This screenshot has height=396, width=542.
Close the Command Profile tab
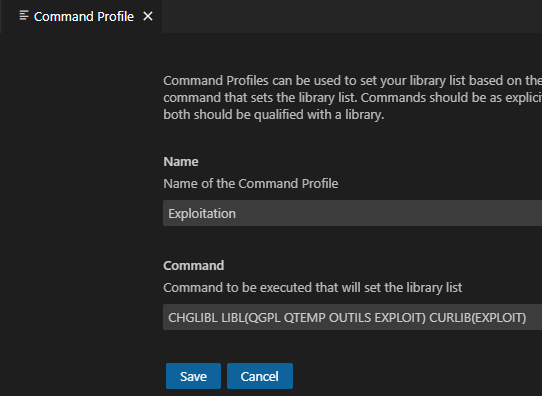point(148,16)
